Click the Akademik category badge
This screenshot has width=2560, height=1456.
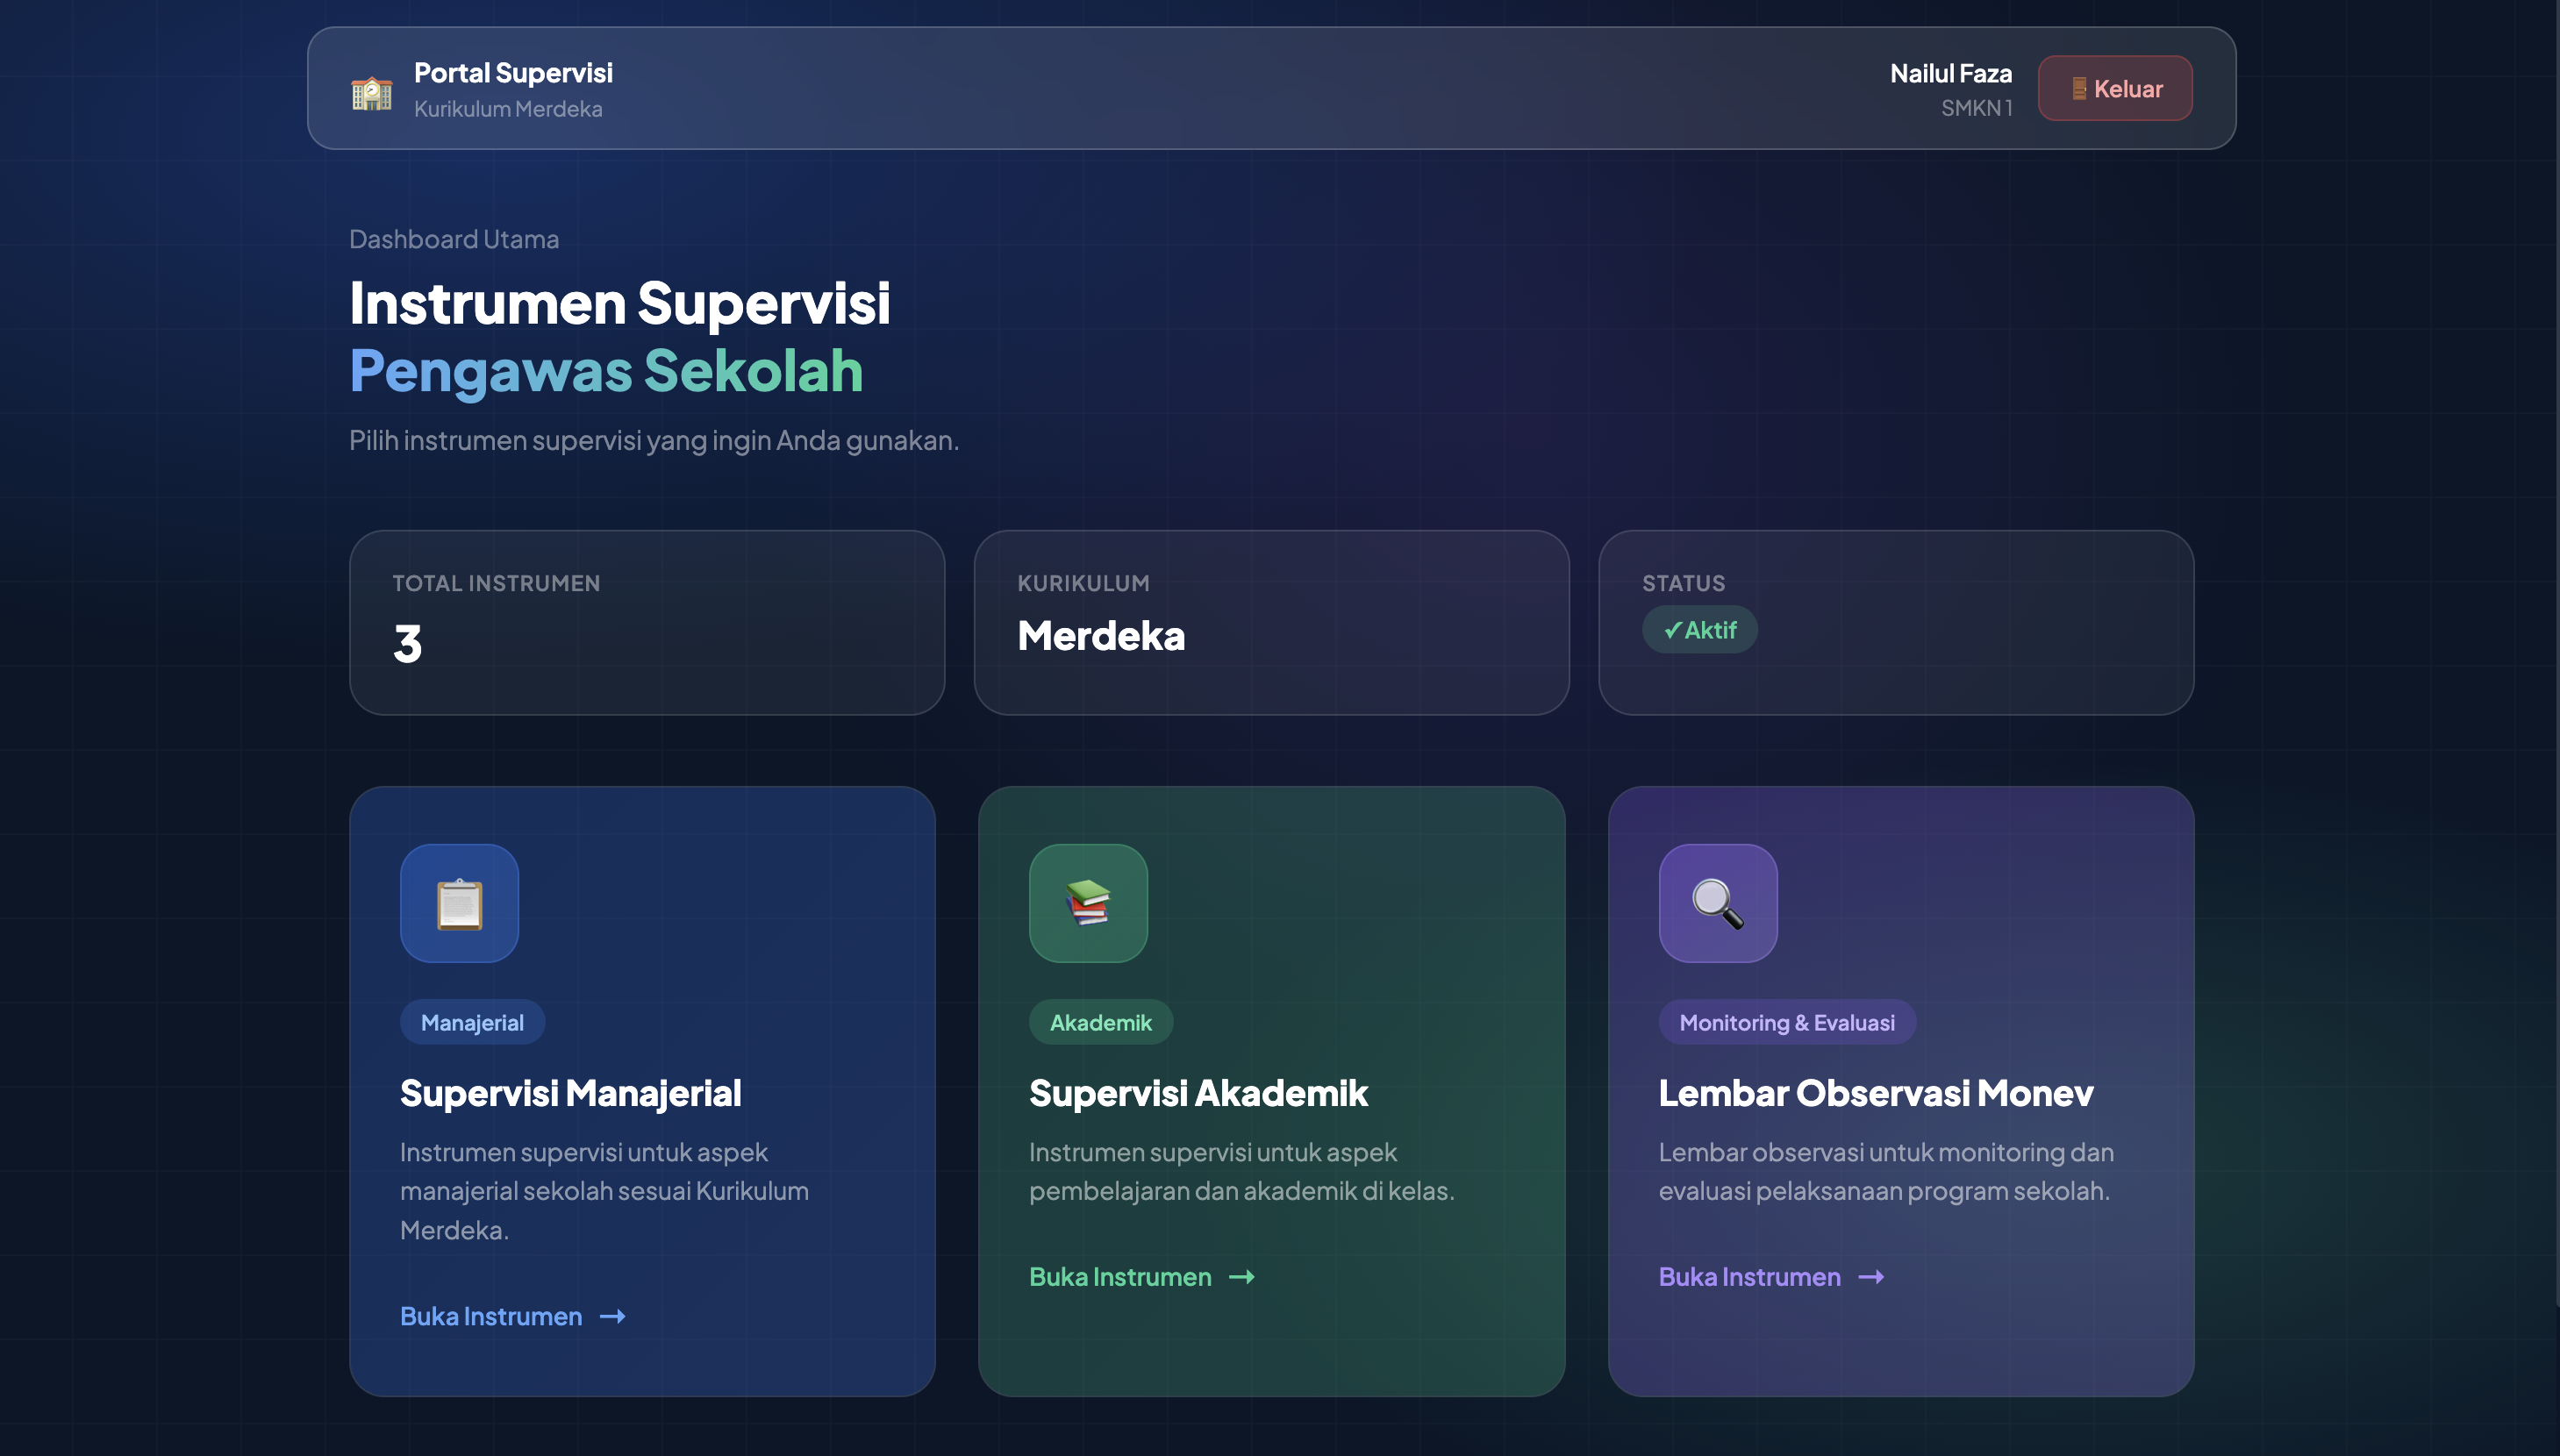coord(1101,1022)
